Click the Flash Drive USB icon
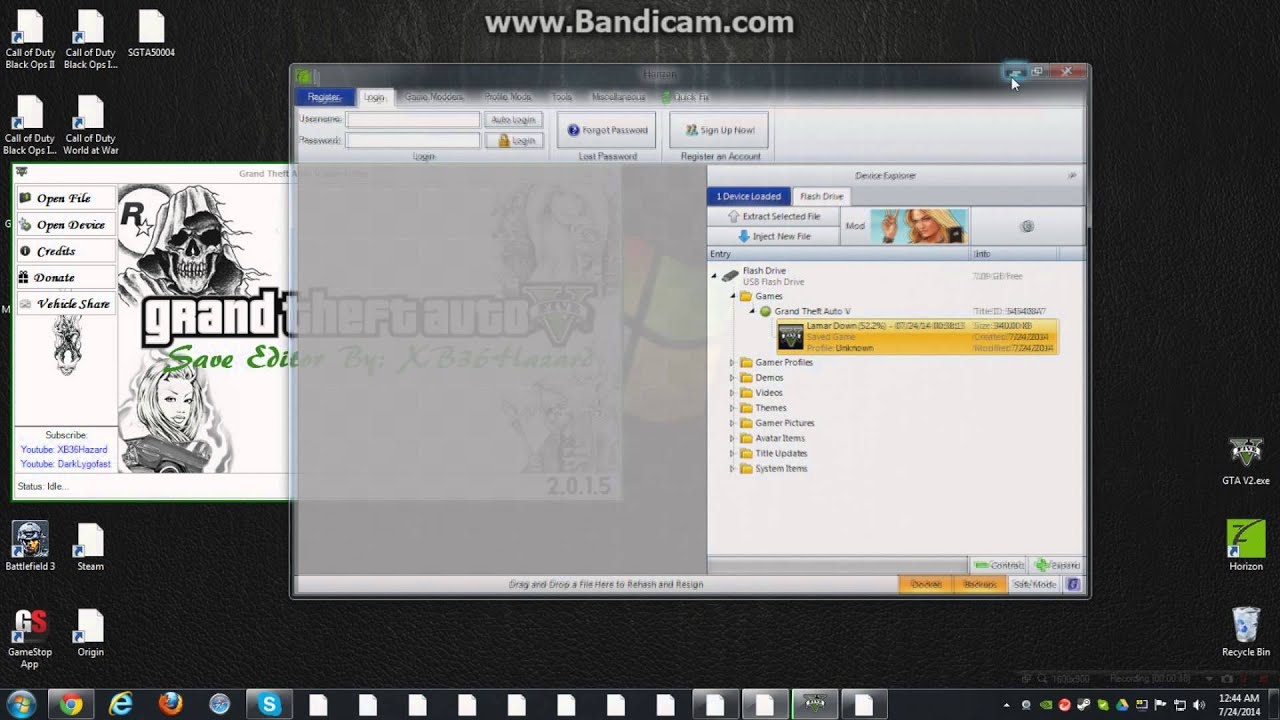Image resolution: width=1280 pixels, height=720 pixels. [731, 275]
